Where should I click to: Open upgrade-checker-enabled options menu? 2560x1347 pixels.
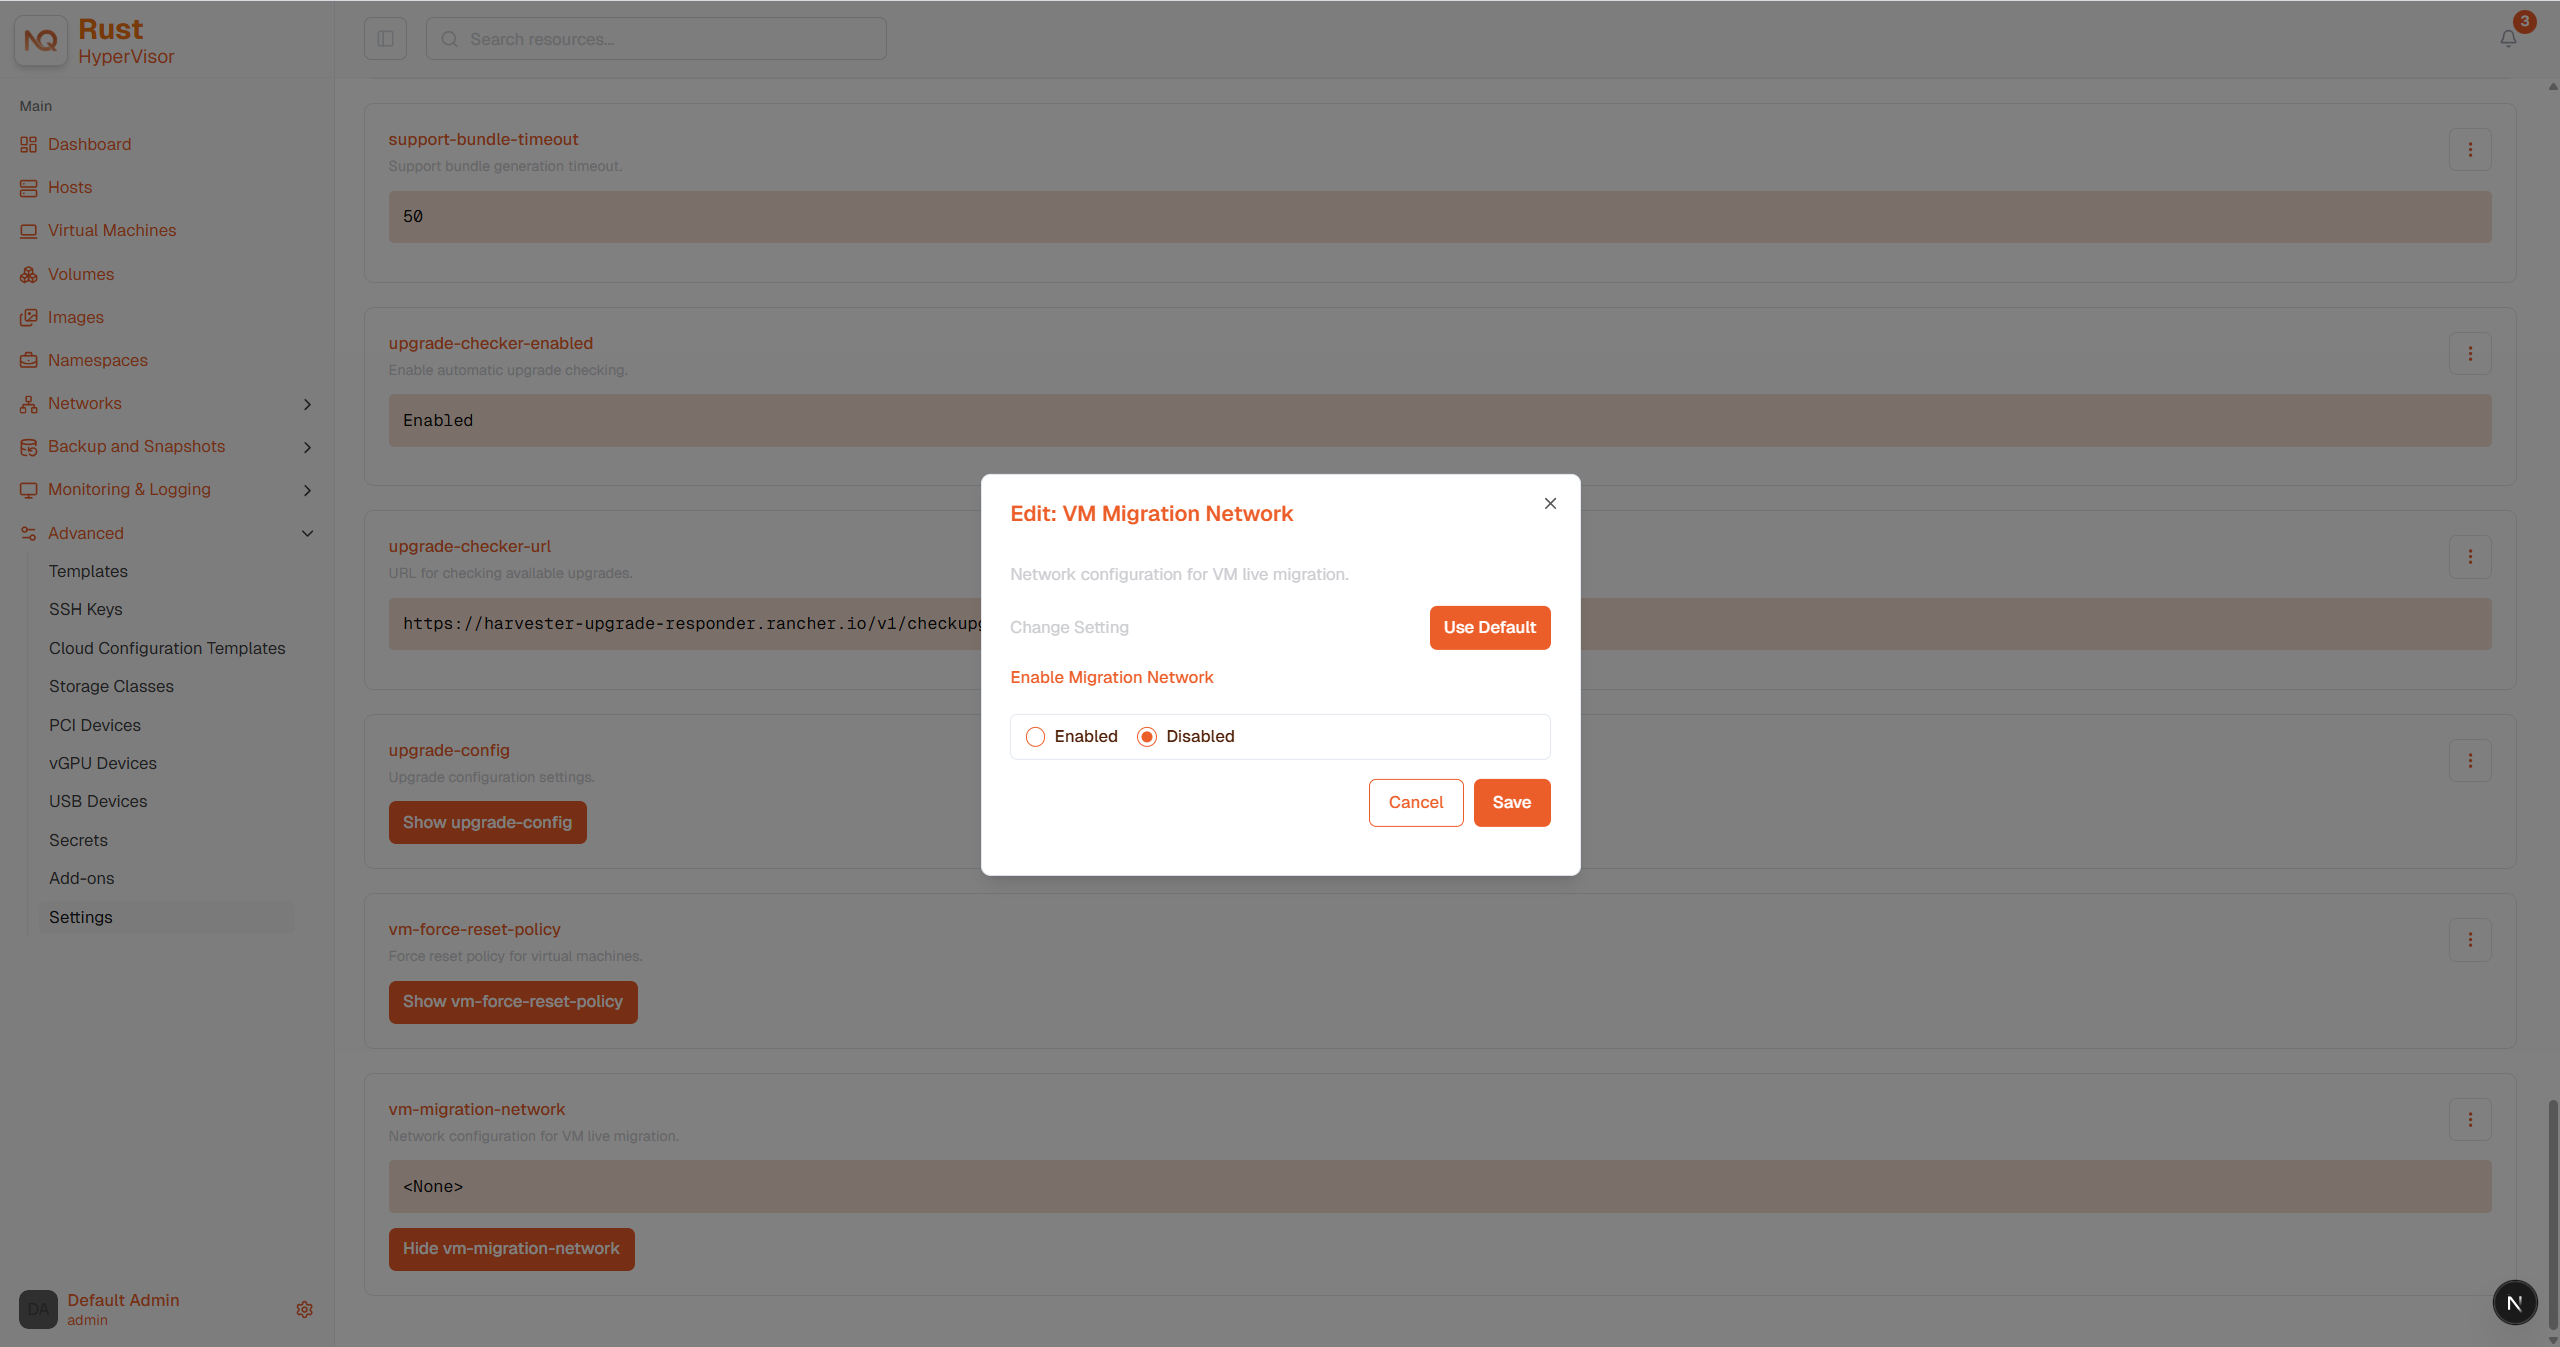(2470, 354)
